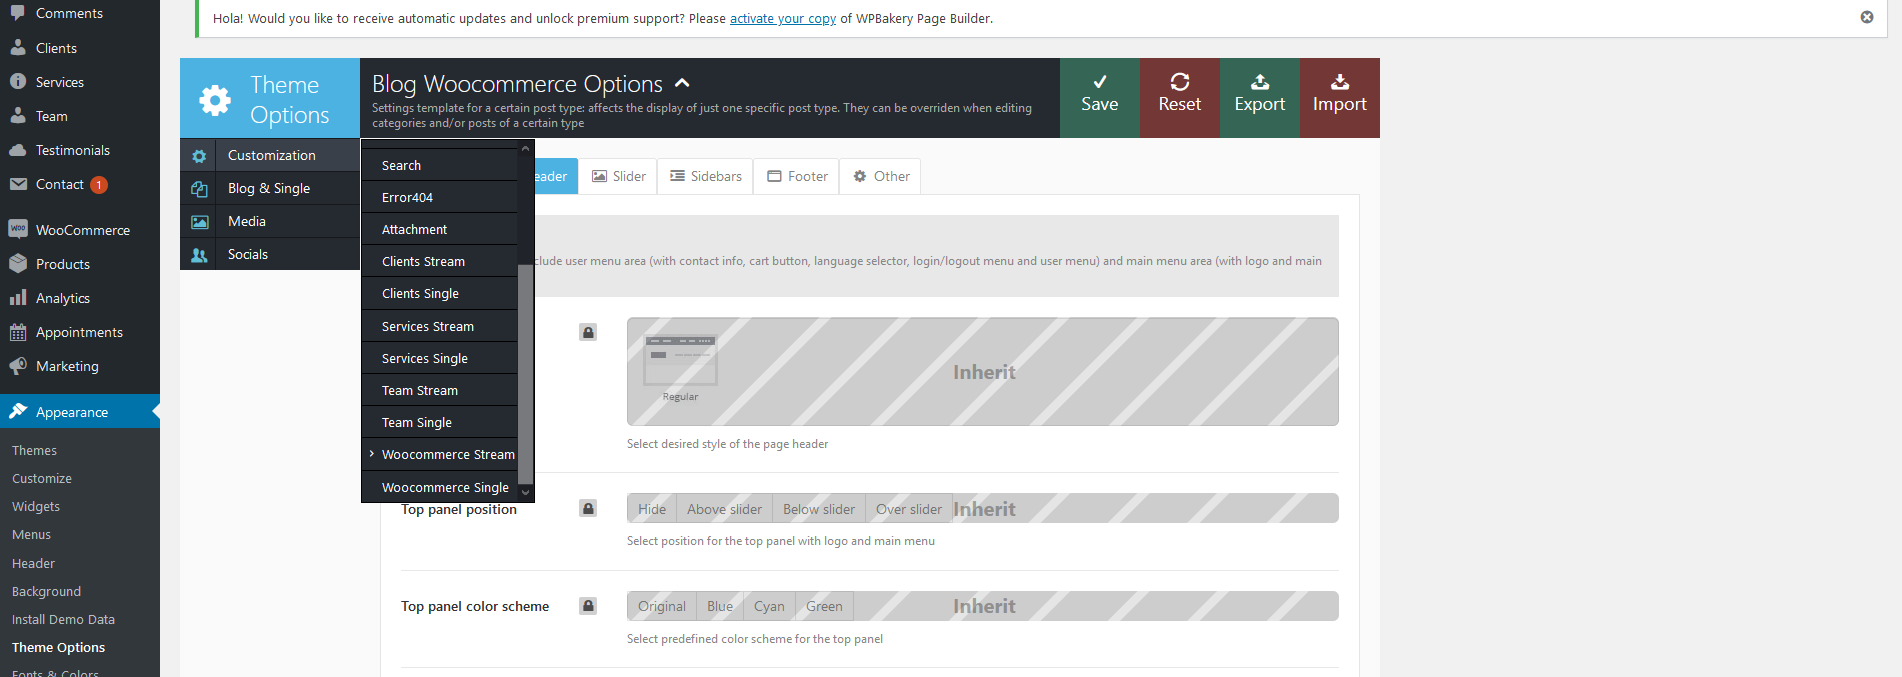Viewport: 1902px width, 677px height.
Task: Click the Socials people icon
Action: 199,255
